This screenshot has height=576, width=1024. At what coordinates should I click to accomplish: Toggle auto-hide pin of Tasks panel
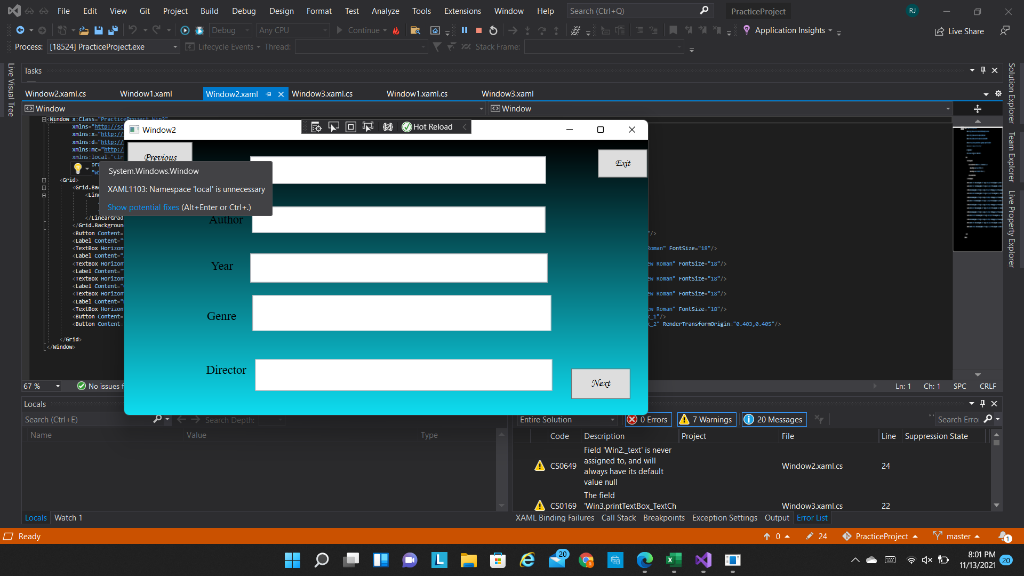pyautogui.click(x=983, y=71)
